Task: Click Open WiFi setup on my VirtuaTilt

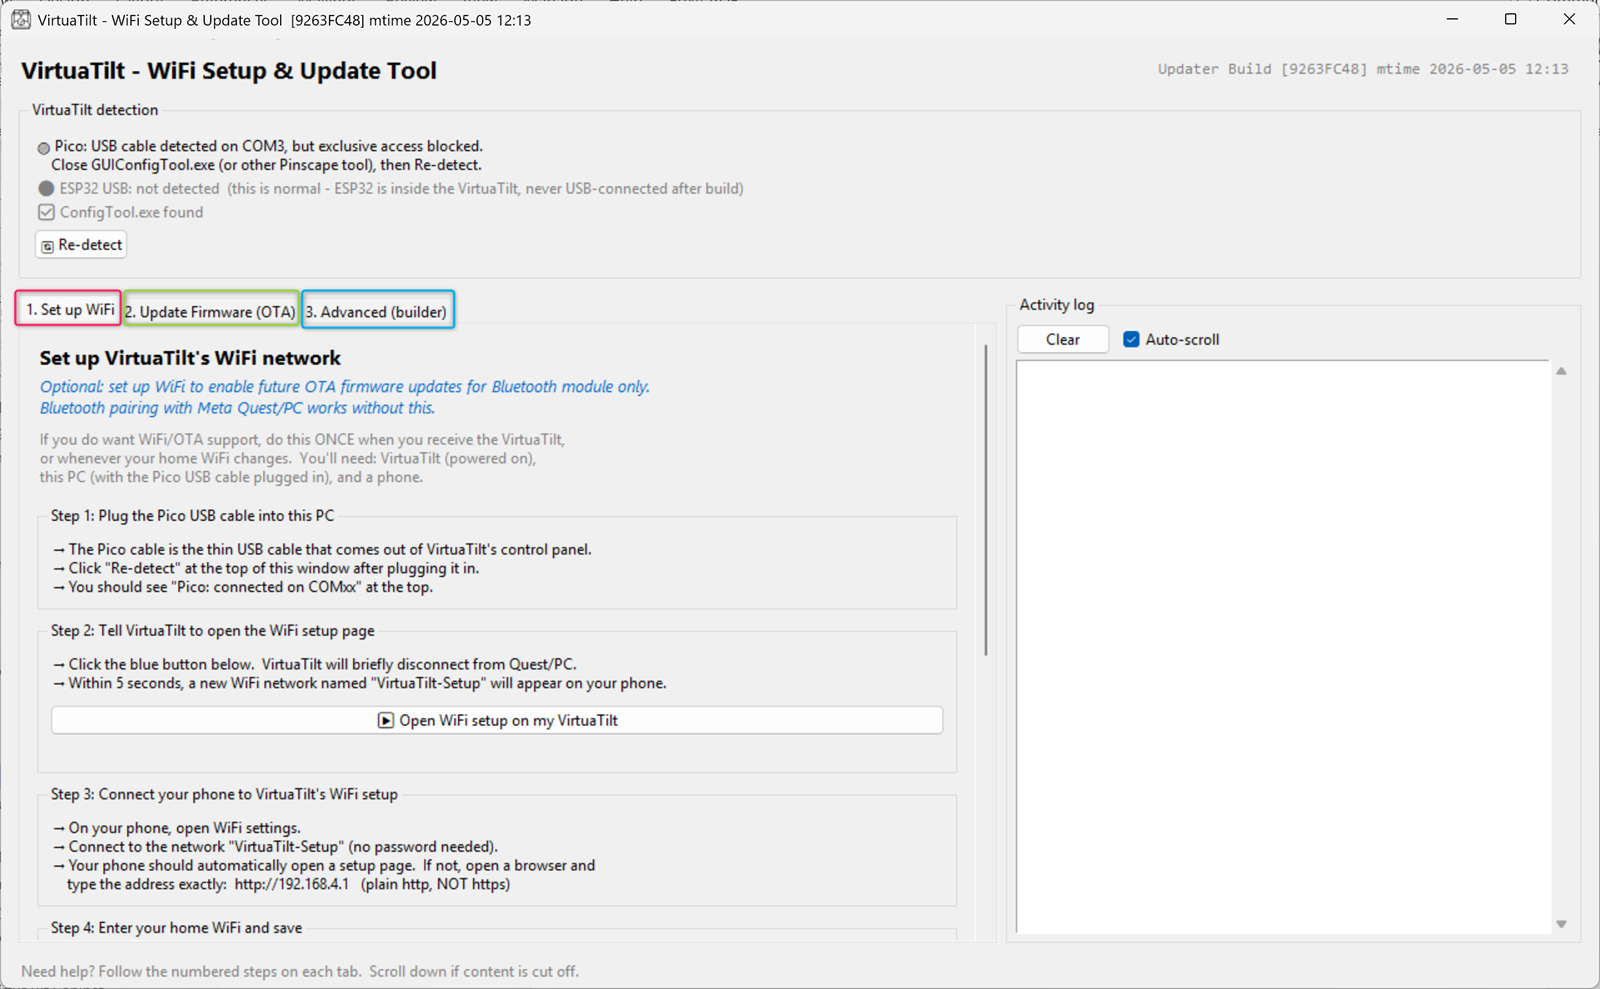Action: point(497,720)
